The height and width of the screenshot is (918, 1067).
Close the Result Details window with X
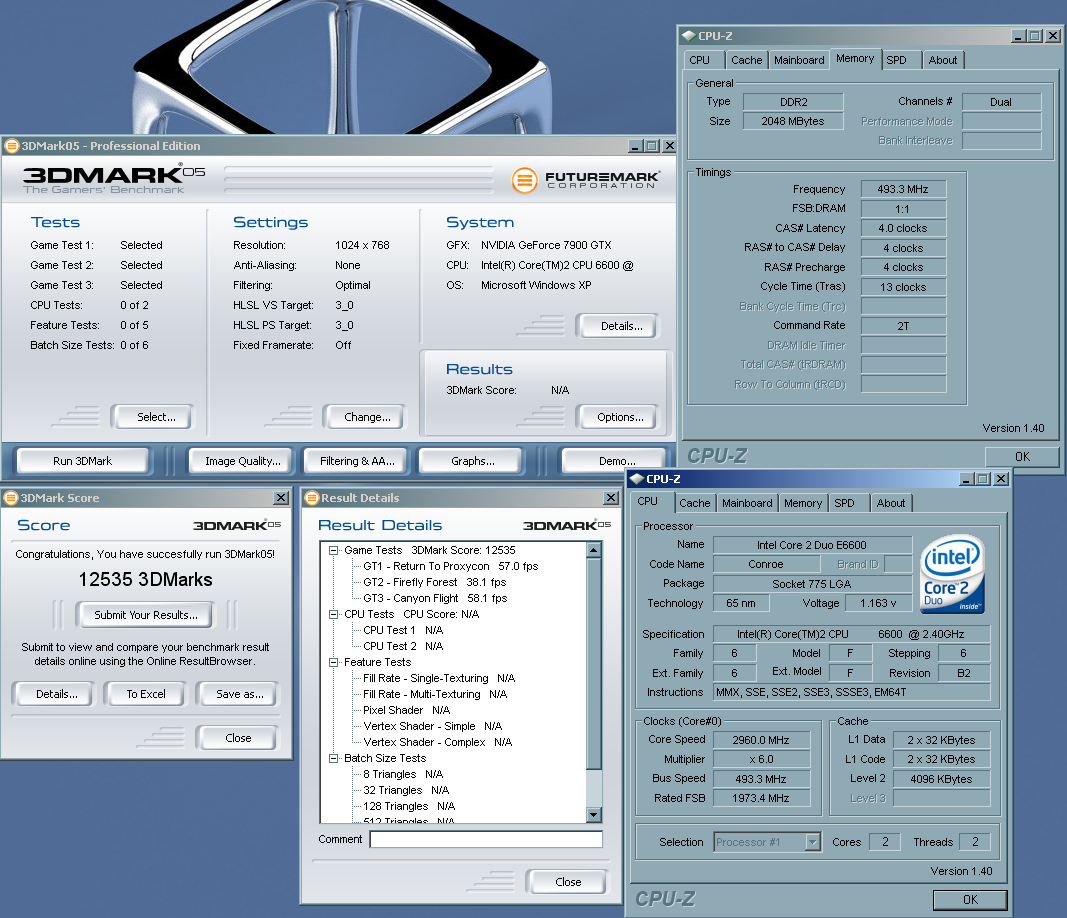(x=611, y=497)
